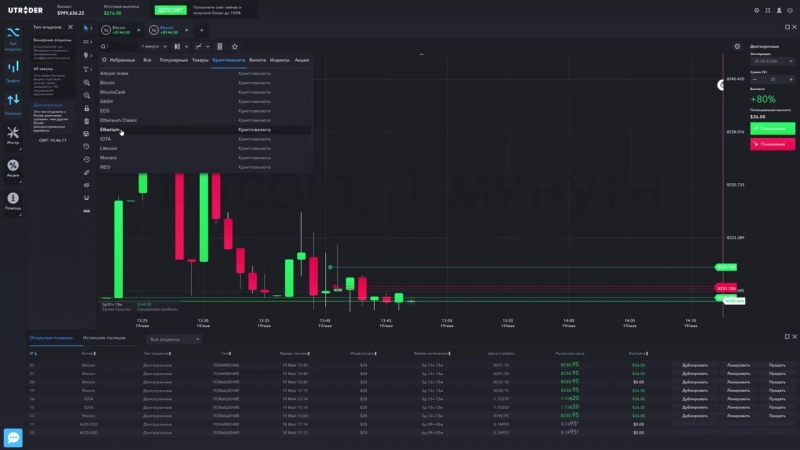Image resolution: width=800 pixels, height=450 pixels.
Task: Toggle fullscreen mode icon in top bar
Action: point(768,10)
